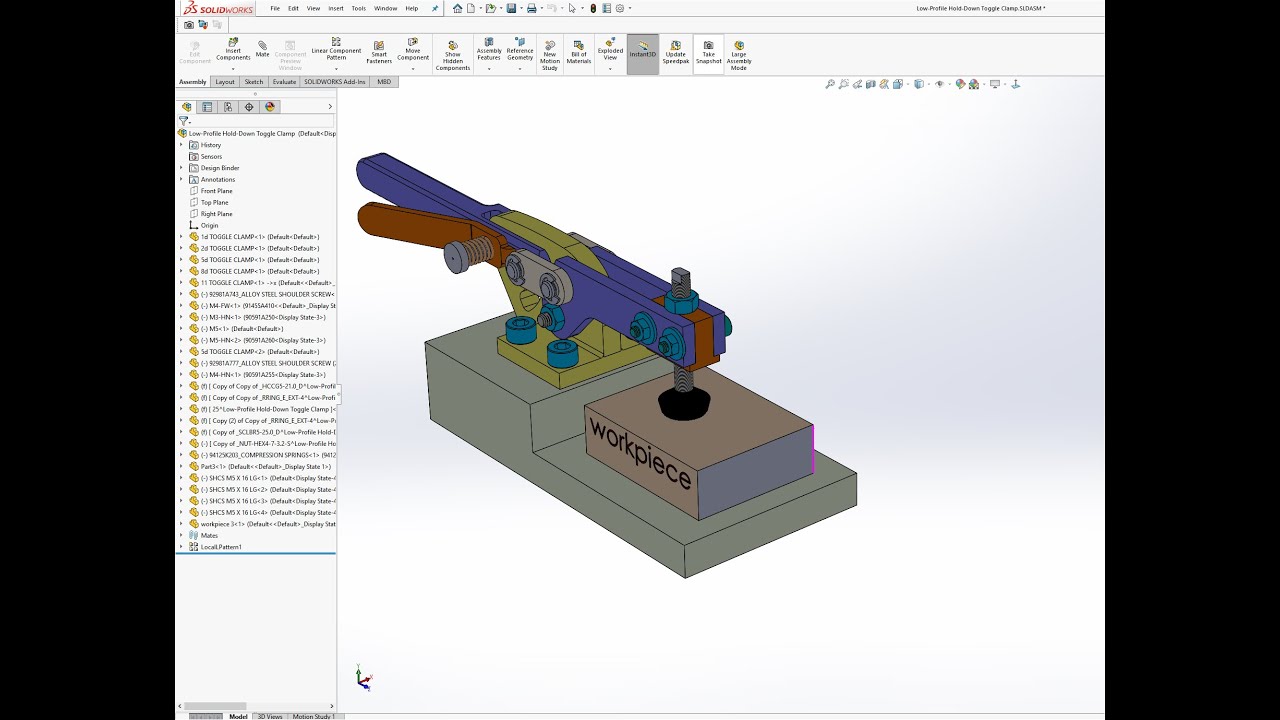The height and width of the screenshot is (720, 1280).
Task: Expand the Mates folder
Action: 181,535
